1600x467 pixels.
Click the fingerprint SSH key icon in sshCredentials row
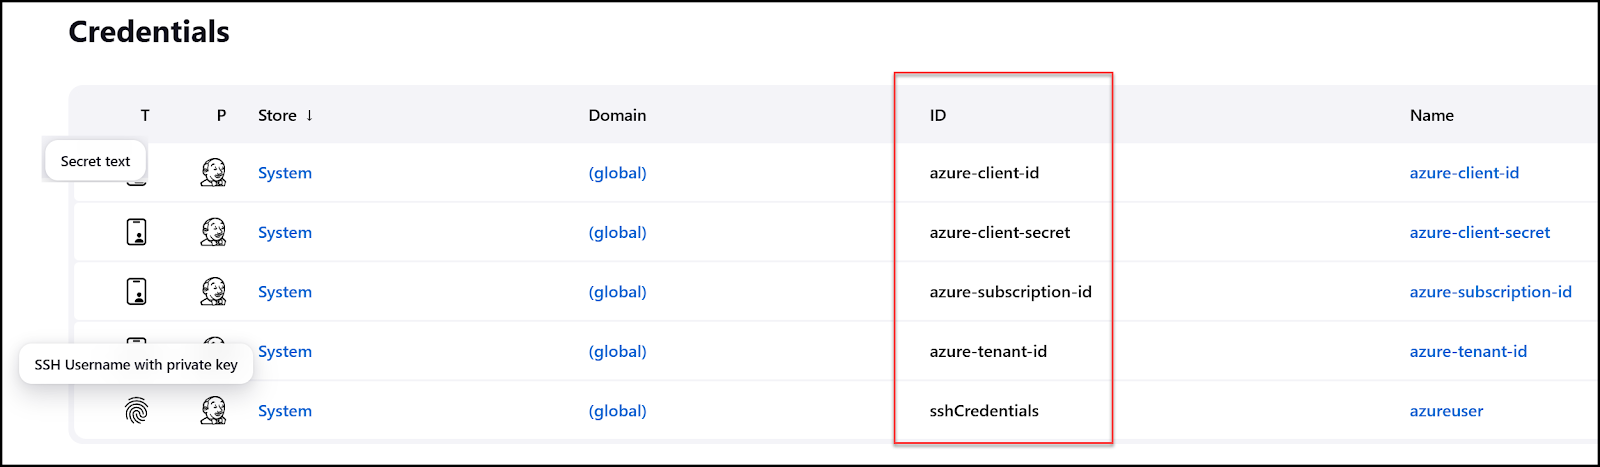pos(137,410)
